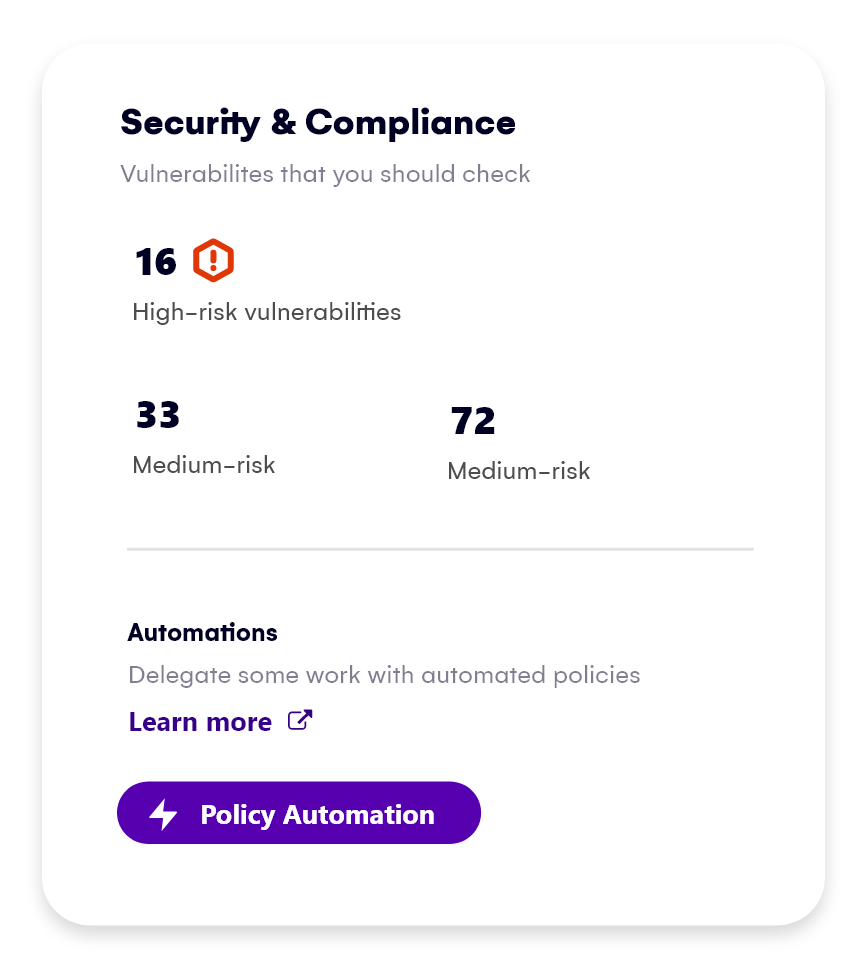Click the word Automation on the purple button

click(359, 815)
